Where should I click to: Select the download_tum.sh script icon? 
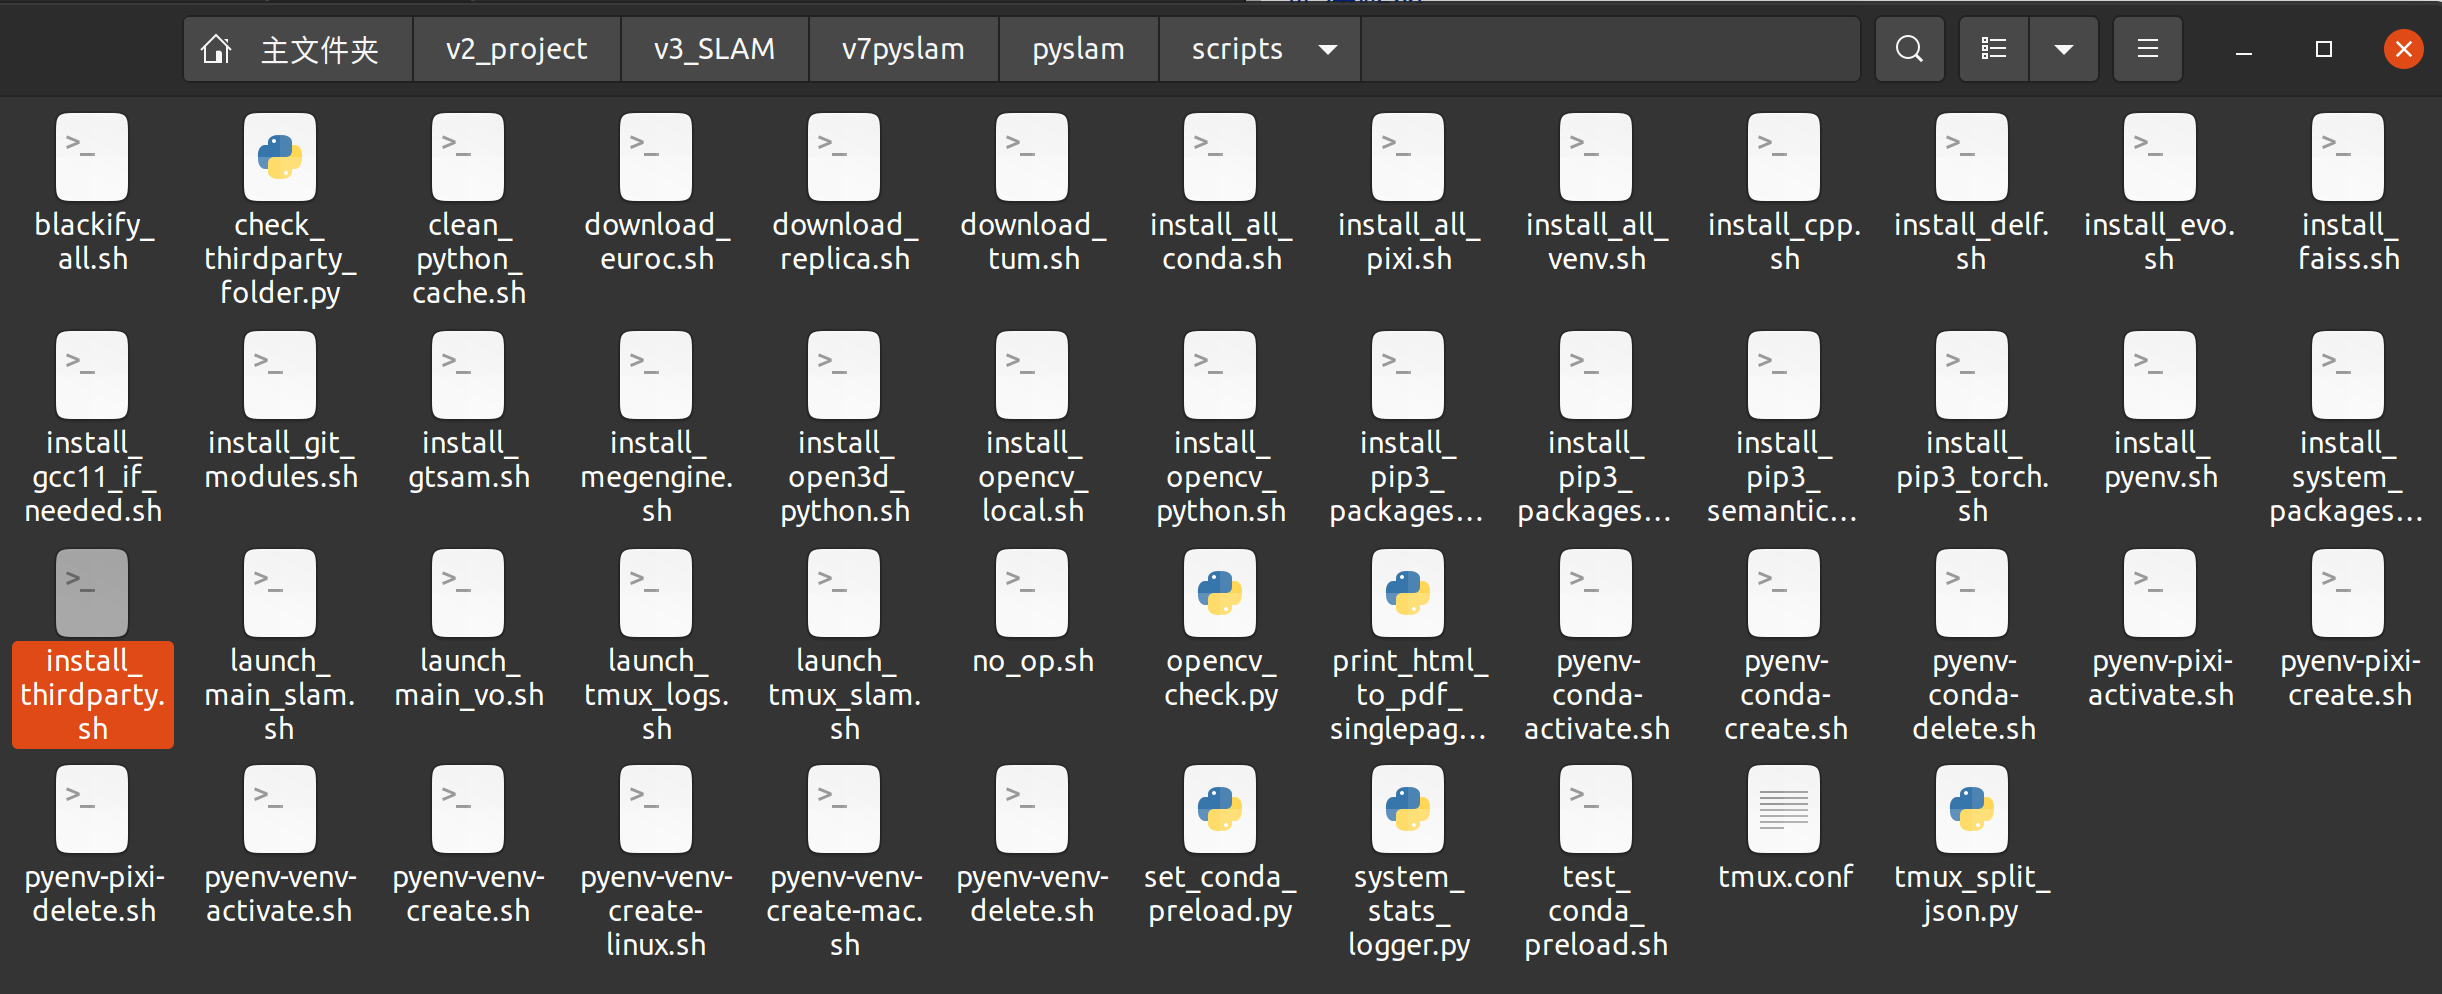[x=1032, y=157]
